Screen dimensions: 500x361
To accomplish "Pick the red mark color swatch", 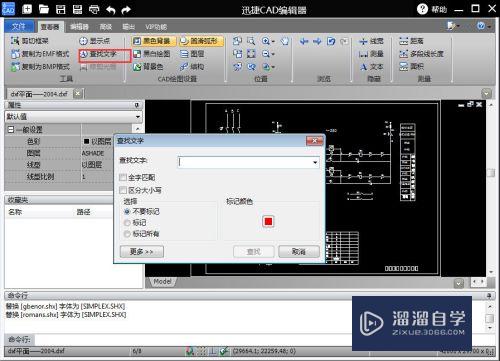I will coord(268,221).
